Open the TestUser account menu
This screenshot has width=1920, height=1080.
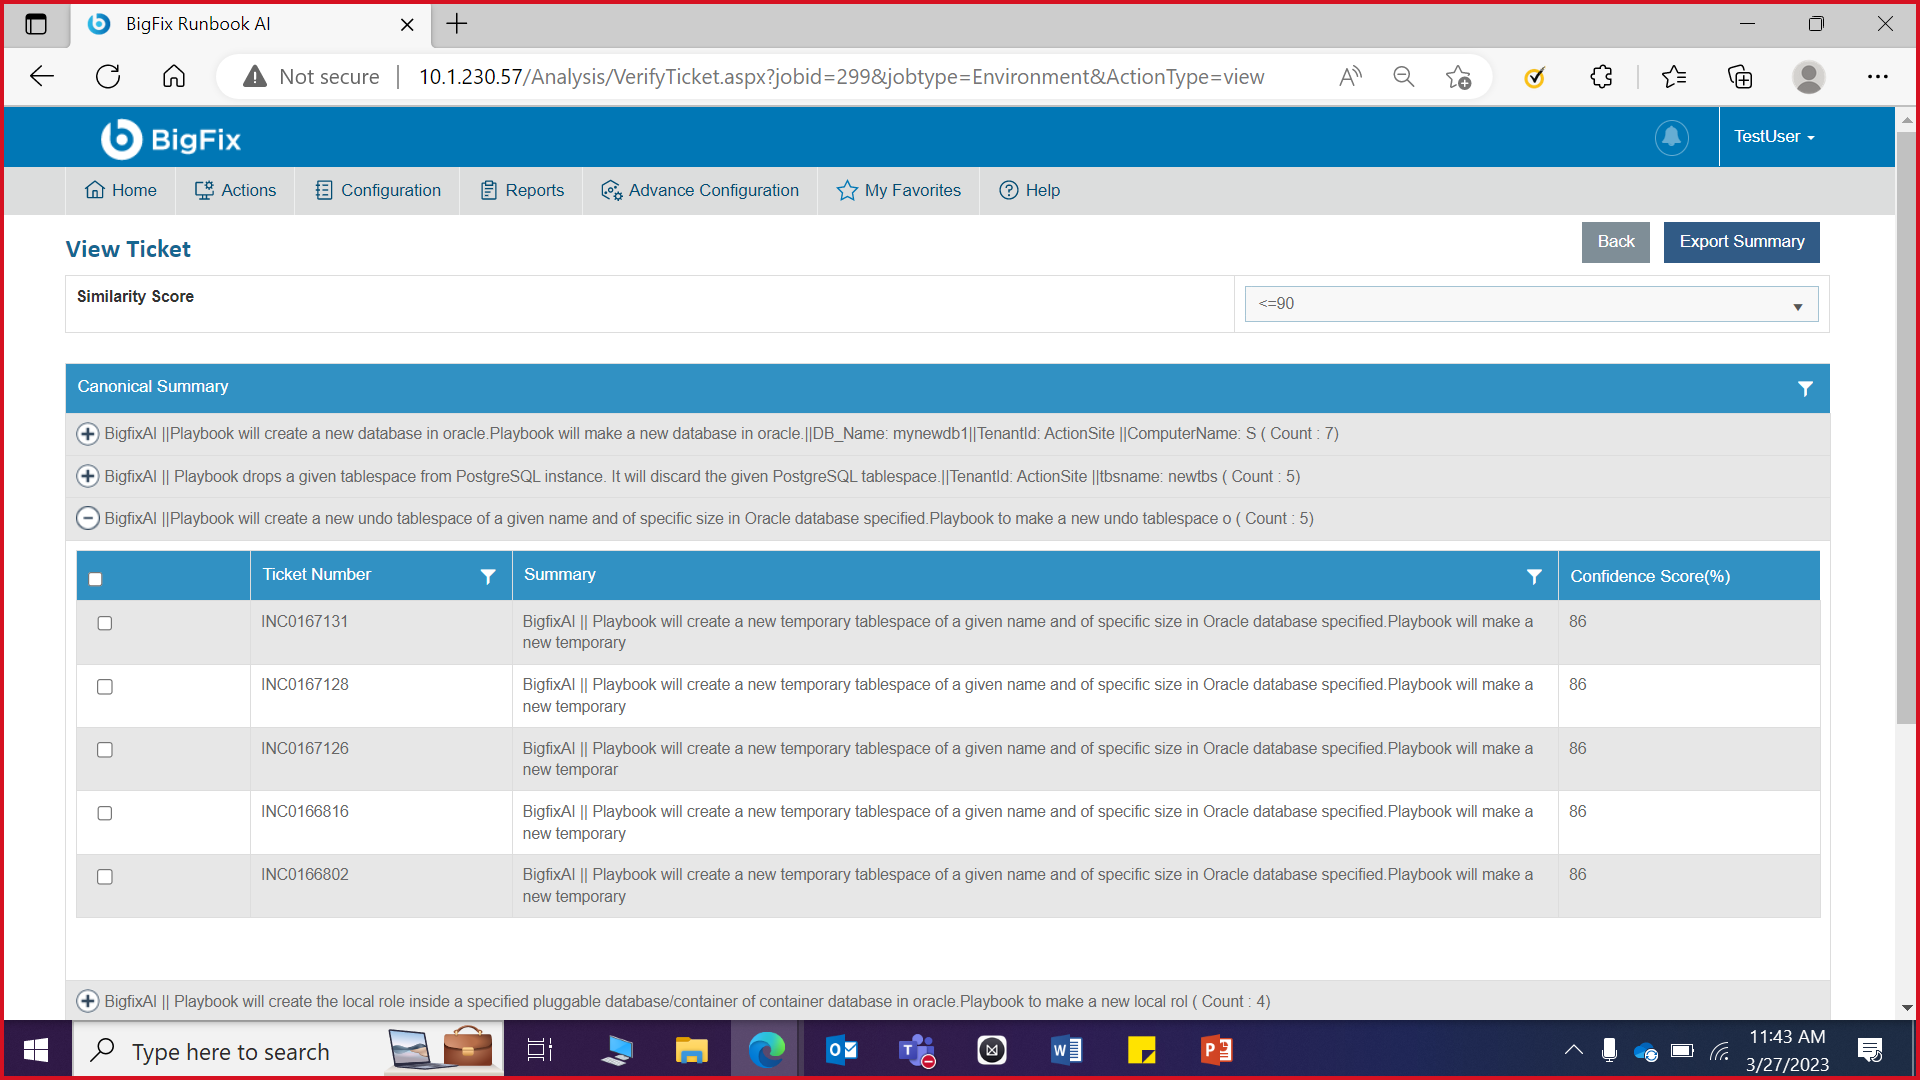pyautogui.click(x=1774, y=137)
